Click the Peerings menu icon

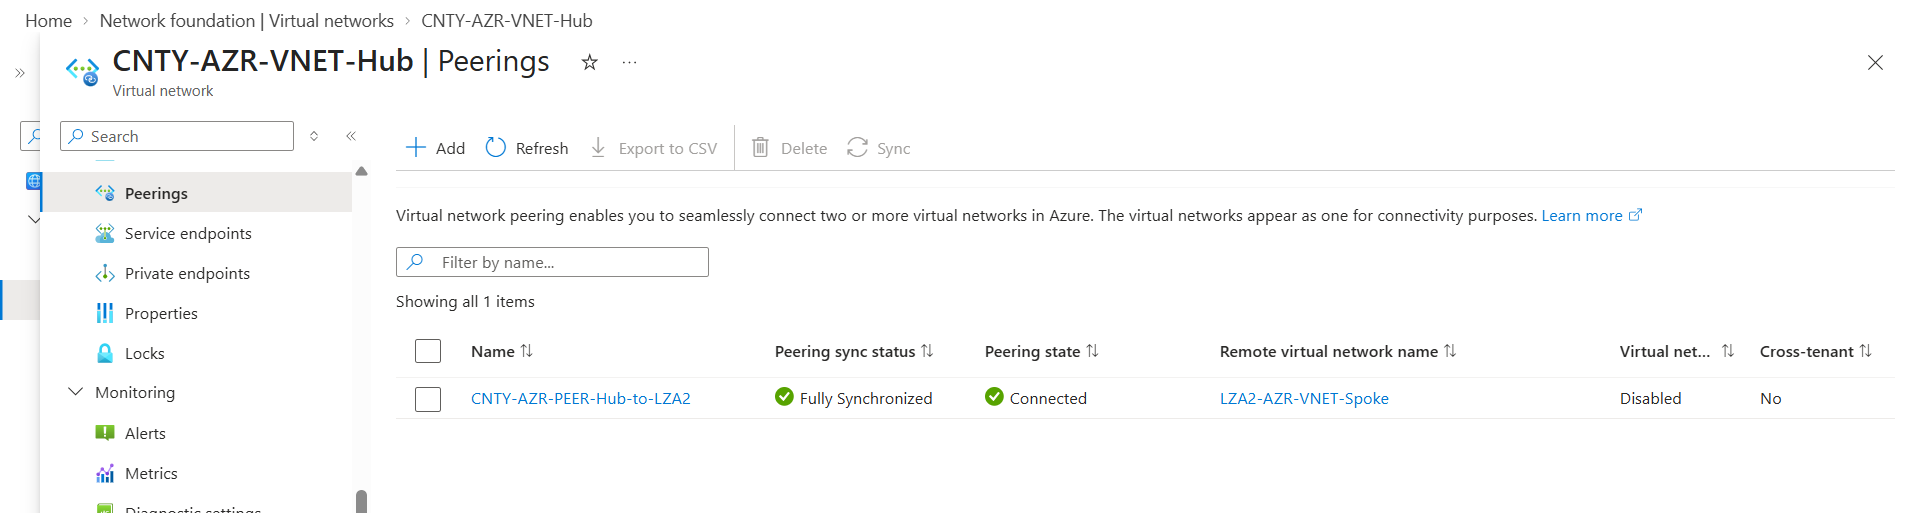tap(105, 193)
